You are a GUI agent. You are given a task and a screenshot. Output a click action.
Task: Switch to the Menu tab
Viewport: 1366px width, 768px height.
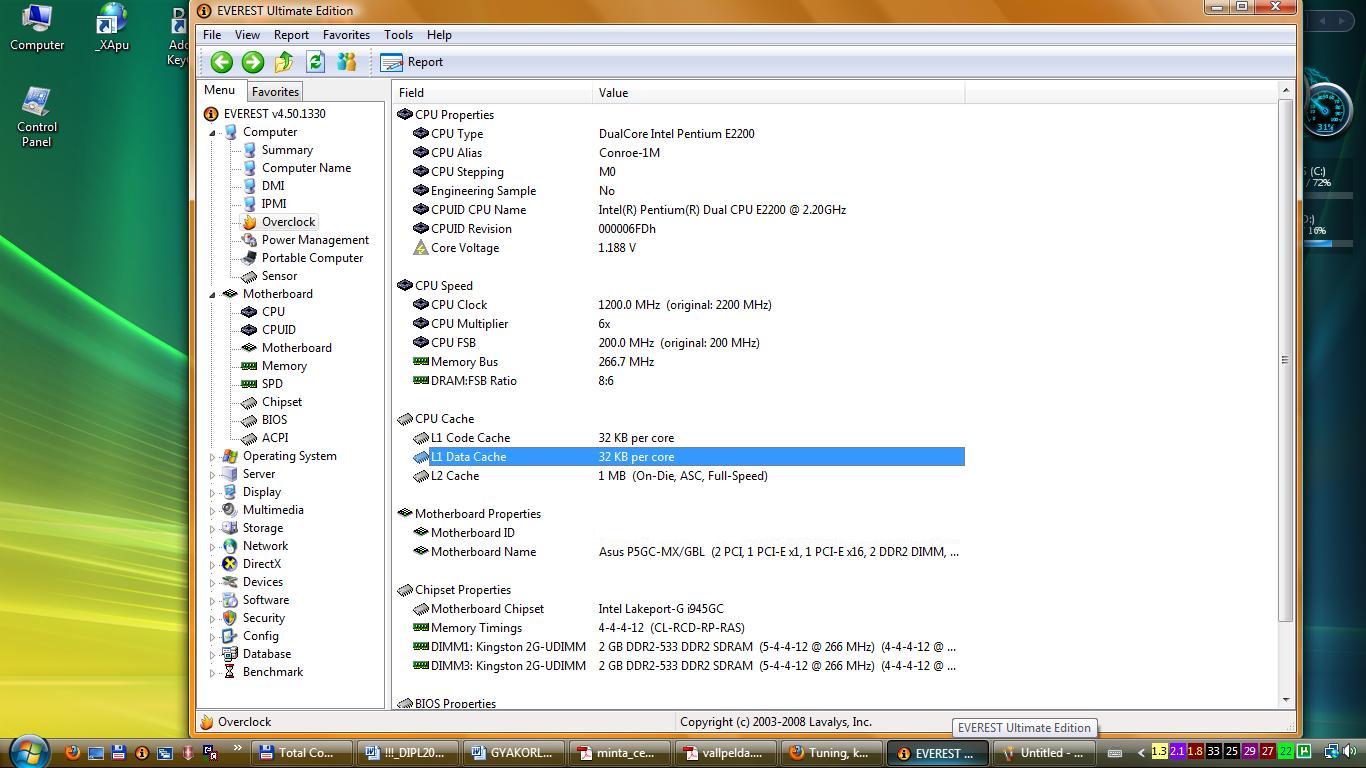pyautogui.click(x=220, y=90)
